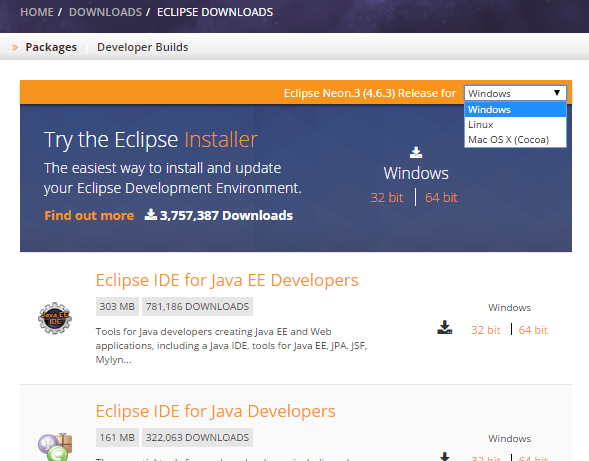Open the Find out more link

89,215
